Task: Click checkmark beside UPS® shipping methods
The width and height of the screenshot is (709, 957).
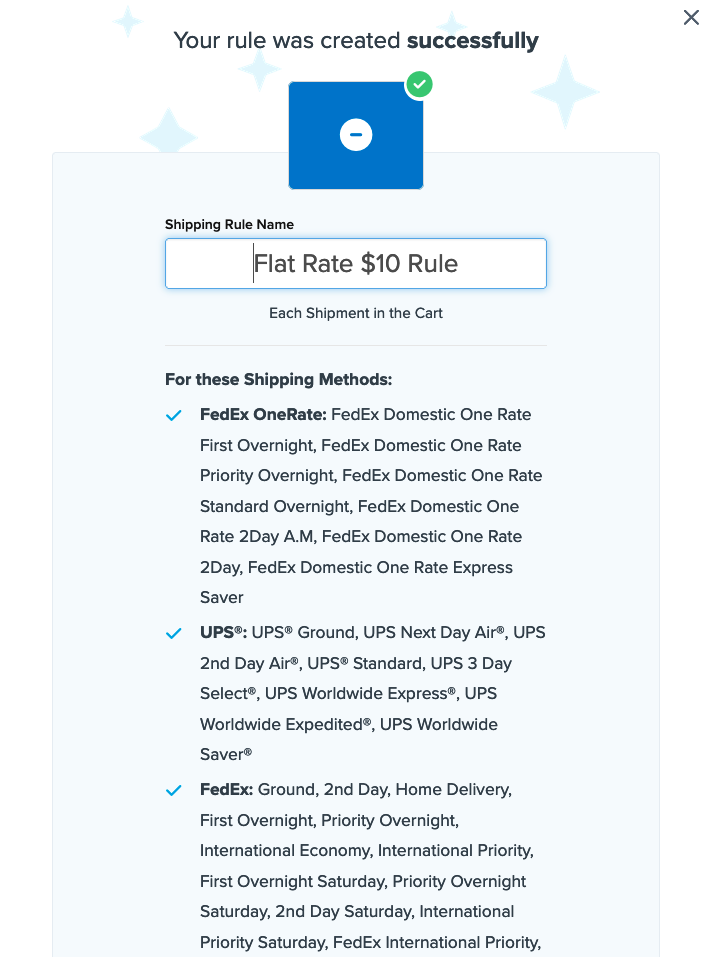Action: click(x=175, y=633)
